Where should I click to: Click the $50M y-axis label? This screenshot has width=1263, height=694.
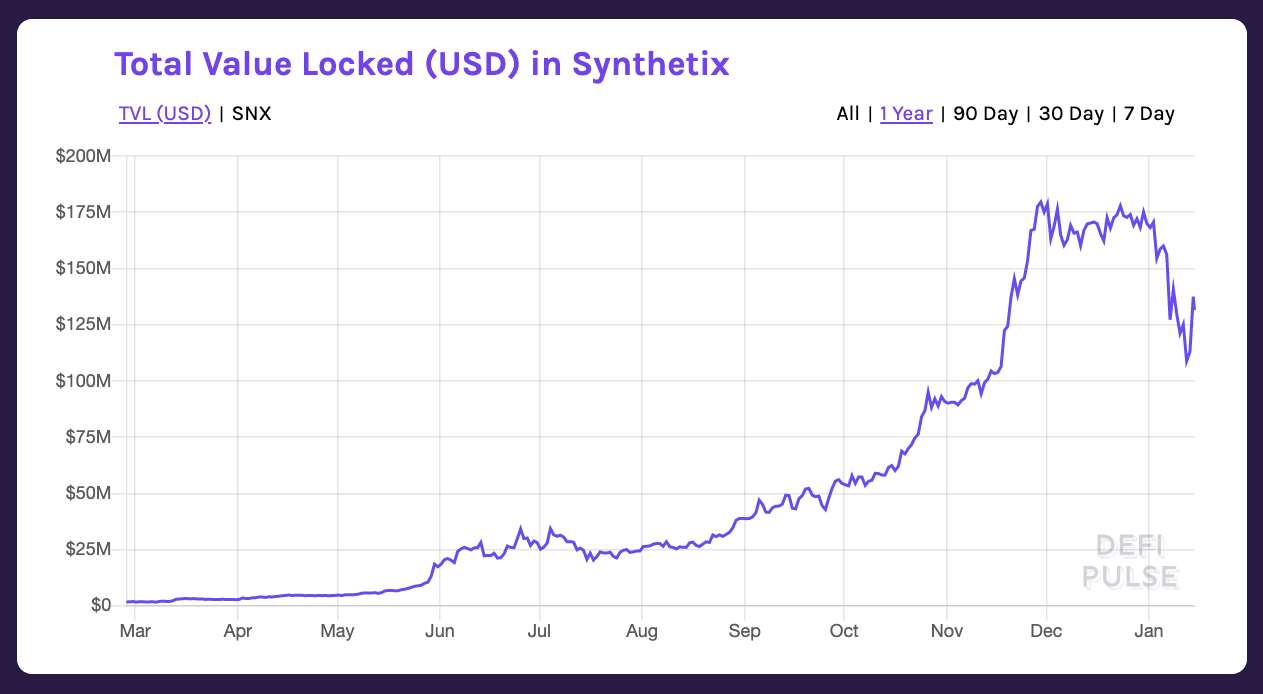click(90, 493)
